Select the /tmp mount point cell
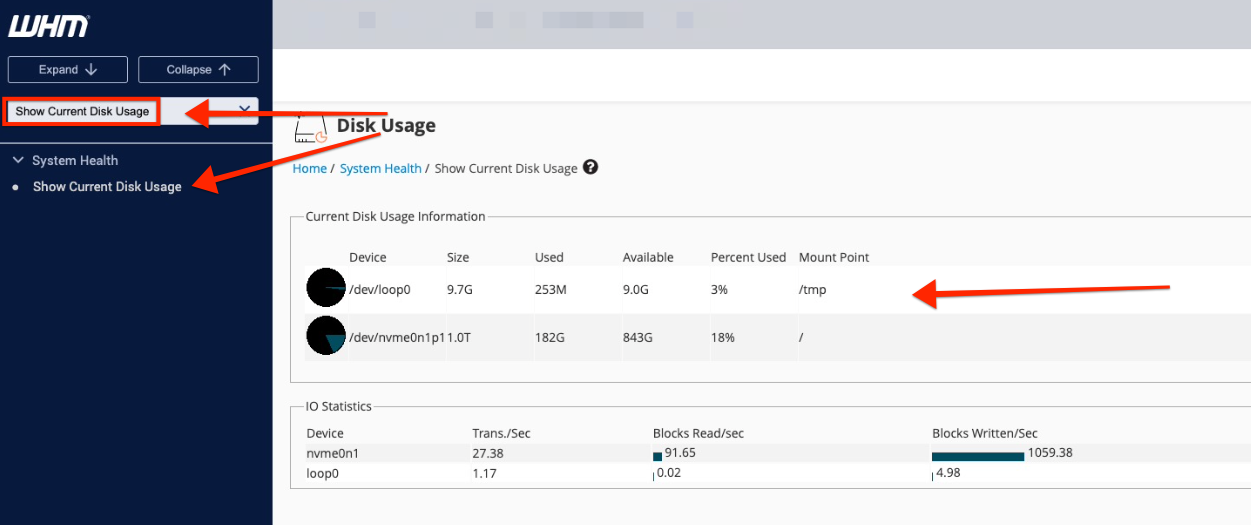Viewport: 1251px width, 525px height. pyautogui.click(x=812, y=290)
